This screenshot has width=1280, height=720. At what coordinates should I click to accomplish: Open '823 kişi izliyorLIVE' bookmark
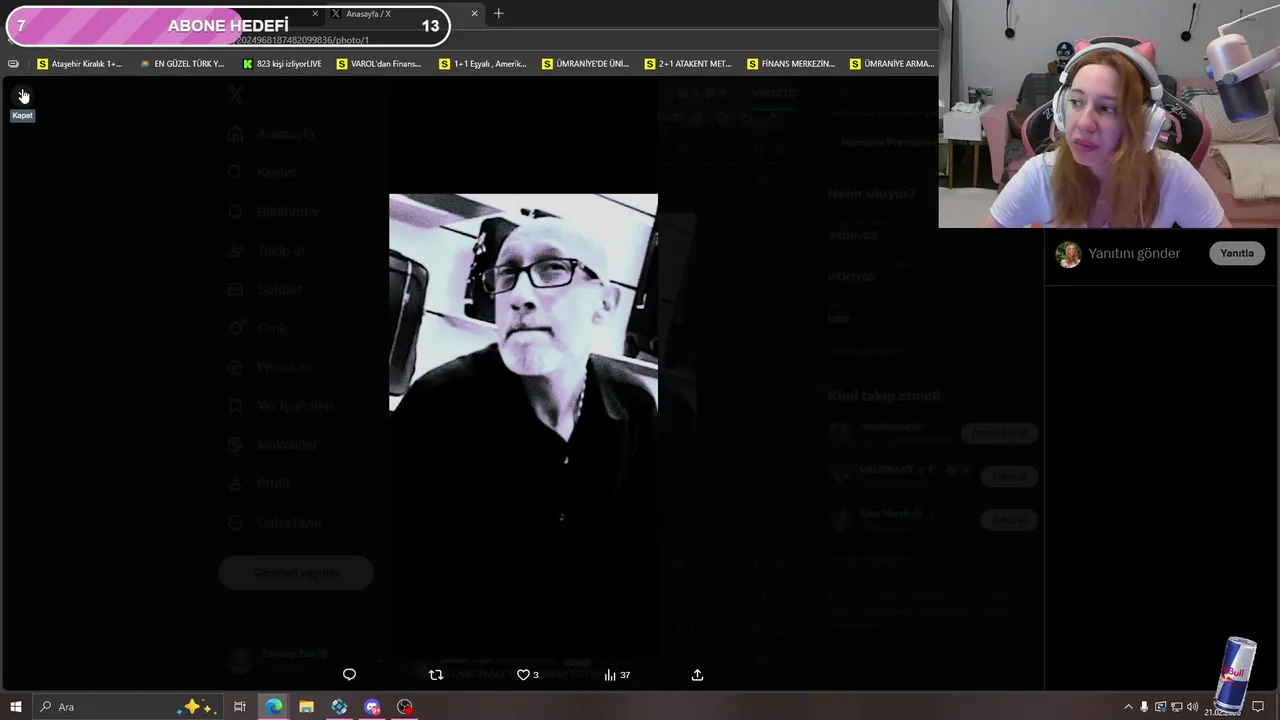point(282,64)
